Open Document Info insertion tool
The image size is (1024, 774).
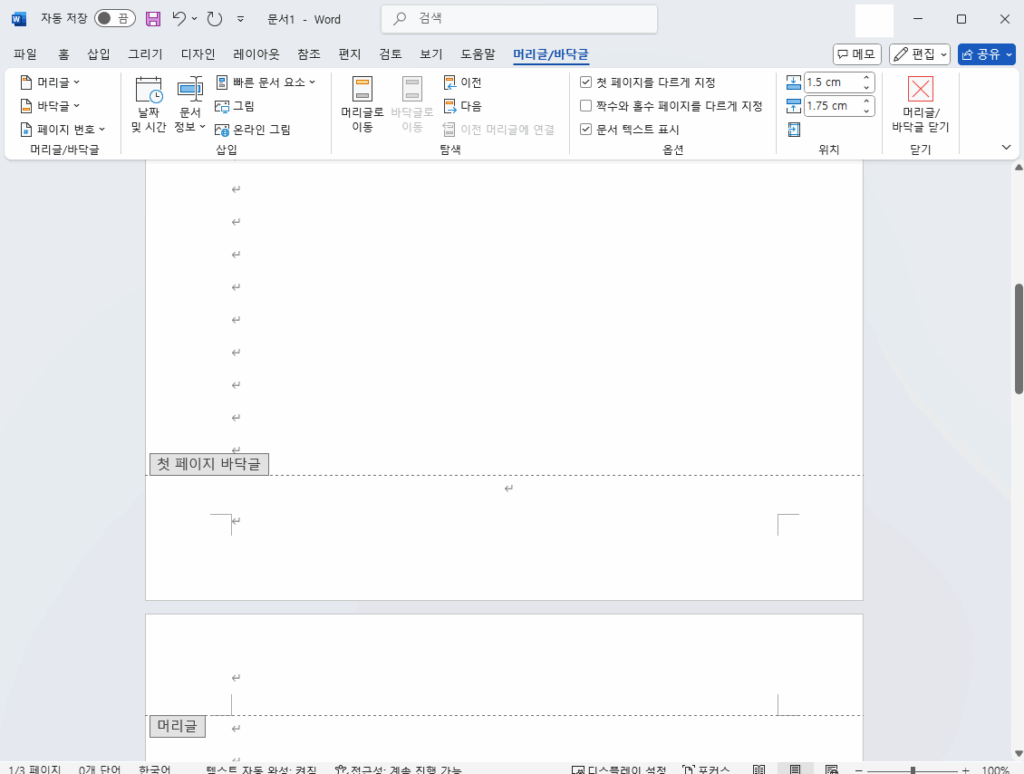point(190,105)
